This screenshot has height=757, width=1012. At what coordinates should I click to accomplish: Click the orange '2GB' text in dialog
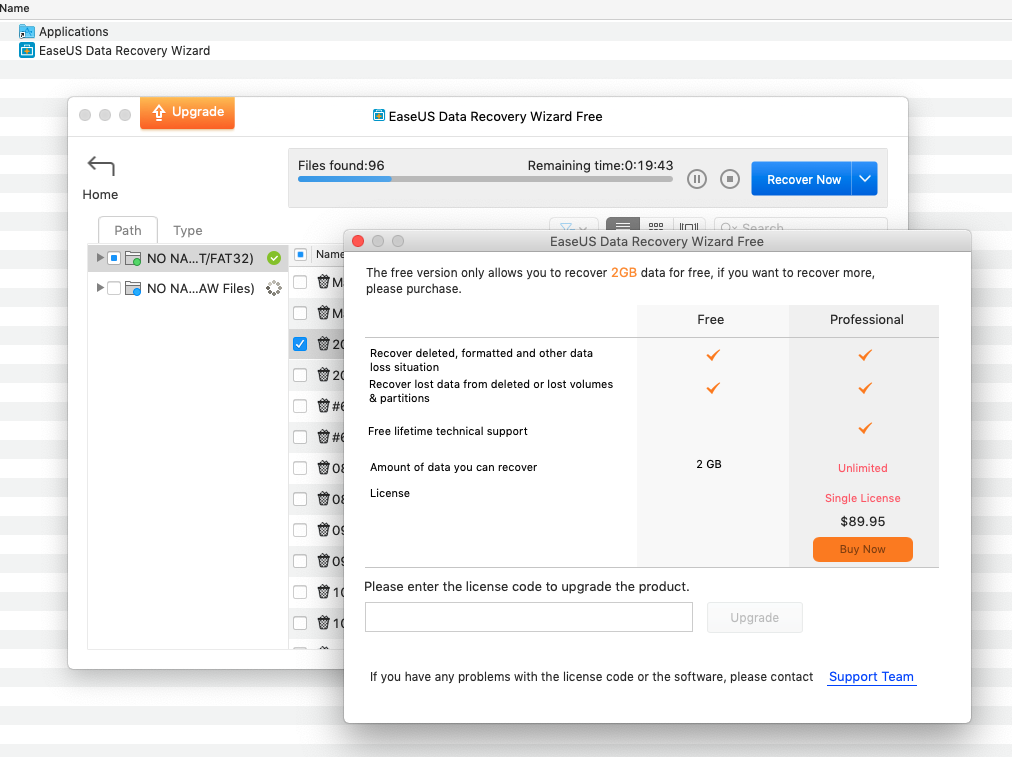[624, 272]
